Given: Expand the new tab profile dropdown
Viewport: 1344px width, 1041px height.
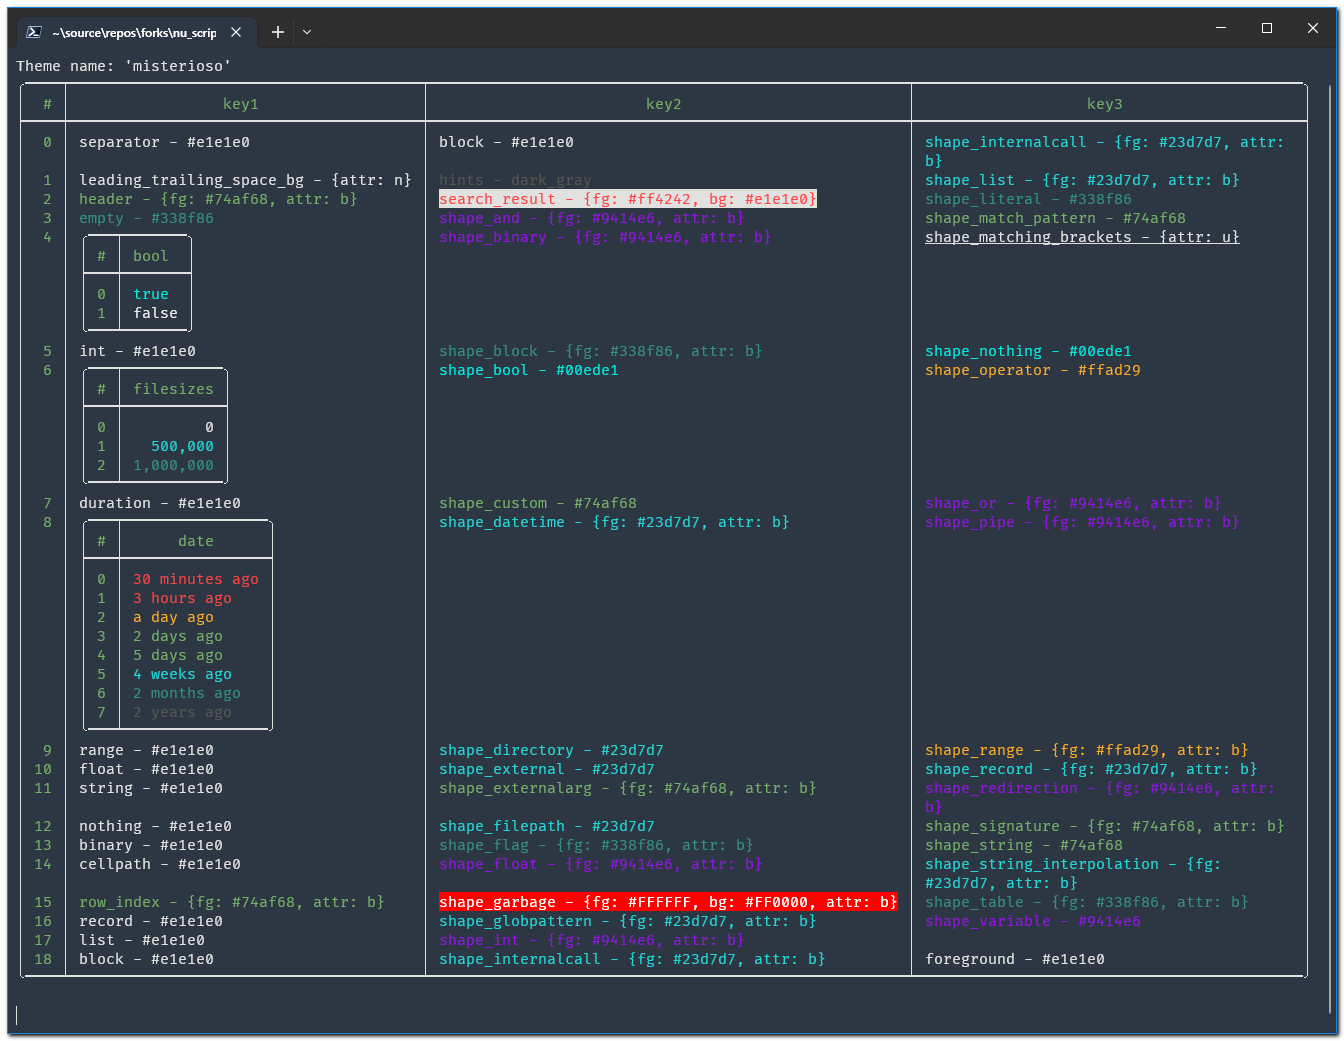Looking at the screenshot, I should [307, 32].
